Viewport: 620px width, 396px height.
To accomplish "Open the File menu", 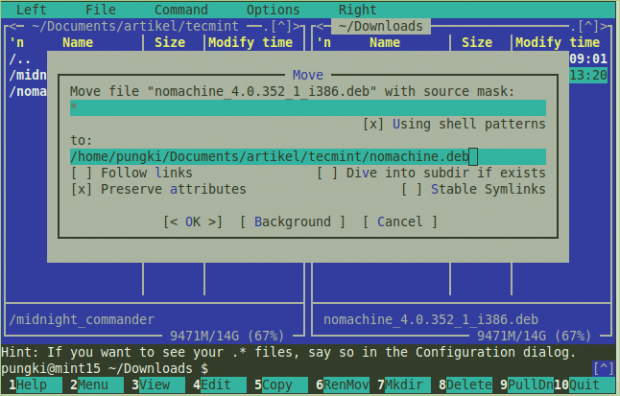I will (100, 9).
